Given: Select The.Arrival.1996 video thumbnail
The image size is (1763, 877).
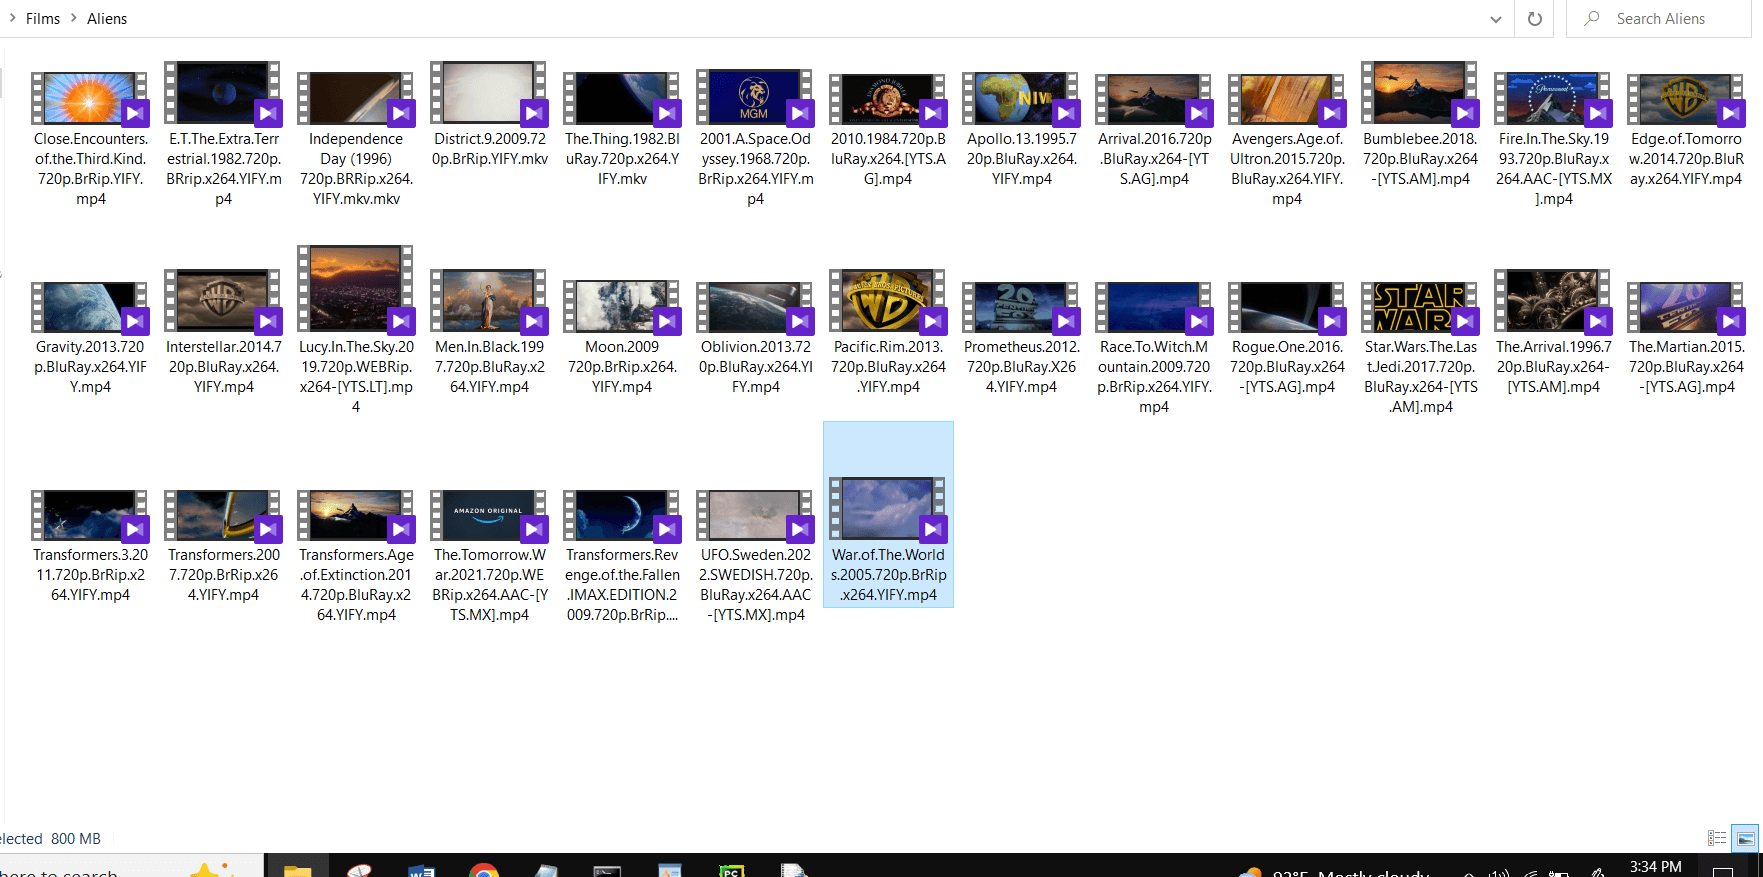Looking at the screenshot, I should point(1553,301).
